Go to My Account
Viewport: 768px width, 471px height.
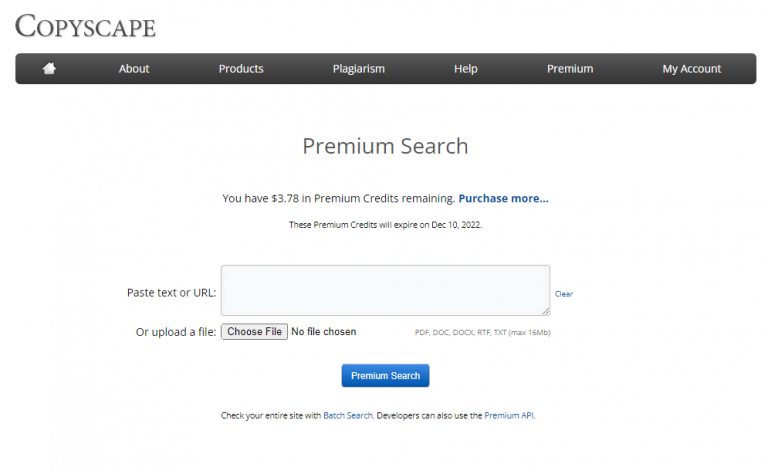tap(692, 69)
